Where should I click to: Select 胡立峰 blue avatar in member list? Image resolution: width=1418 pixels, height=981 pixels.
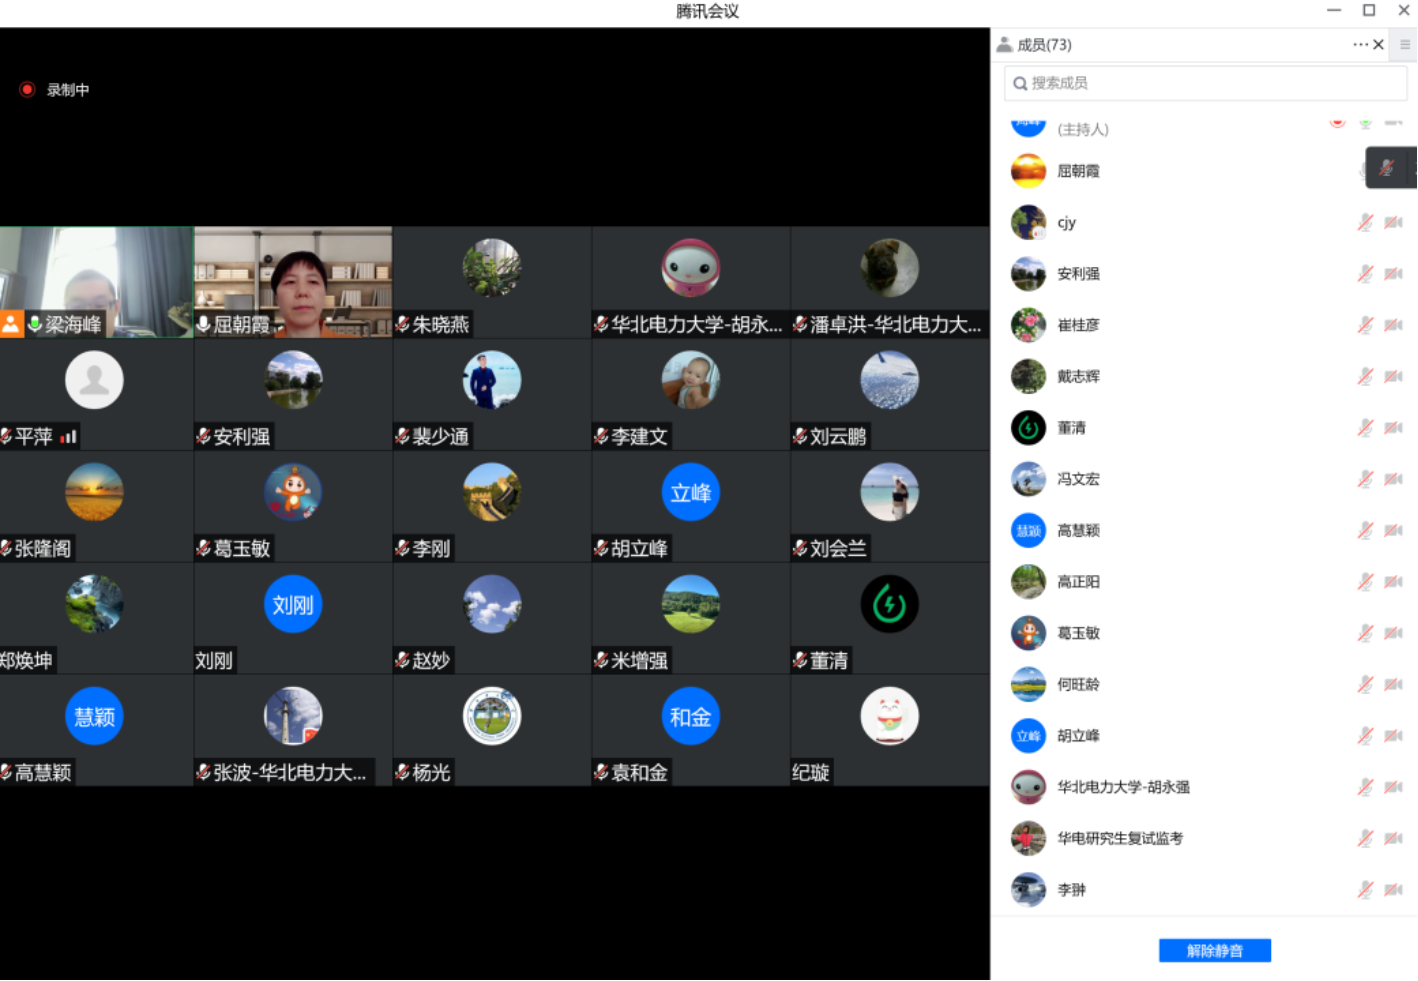pos(1028,735)
